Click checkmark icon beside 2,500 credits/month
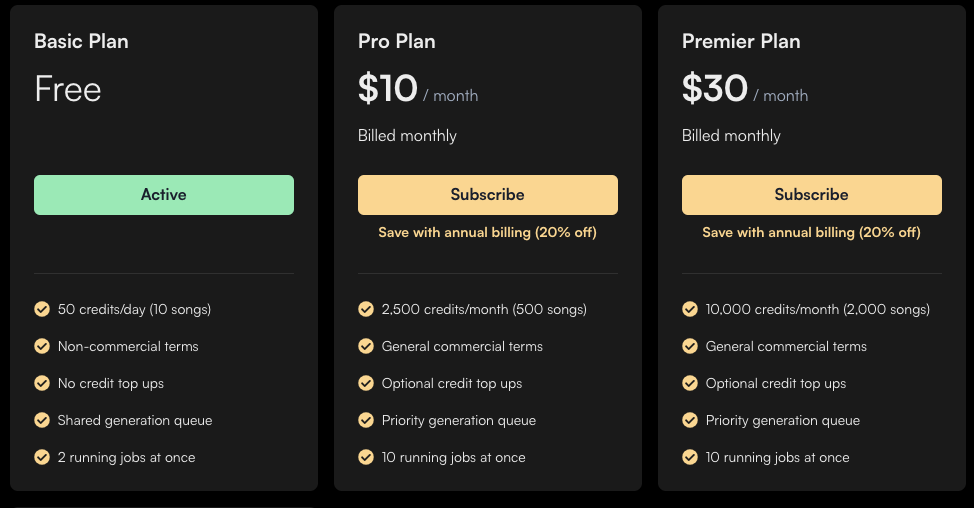The width and height of the screenshot is (974, 508). (x=366, y=309)
